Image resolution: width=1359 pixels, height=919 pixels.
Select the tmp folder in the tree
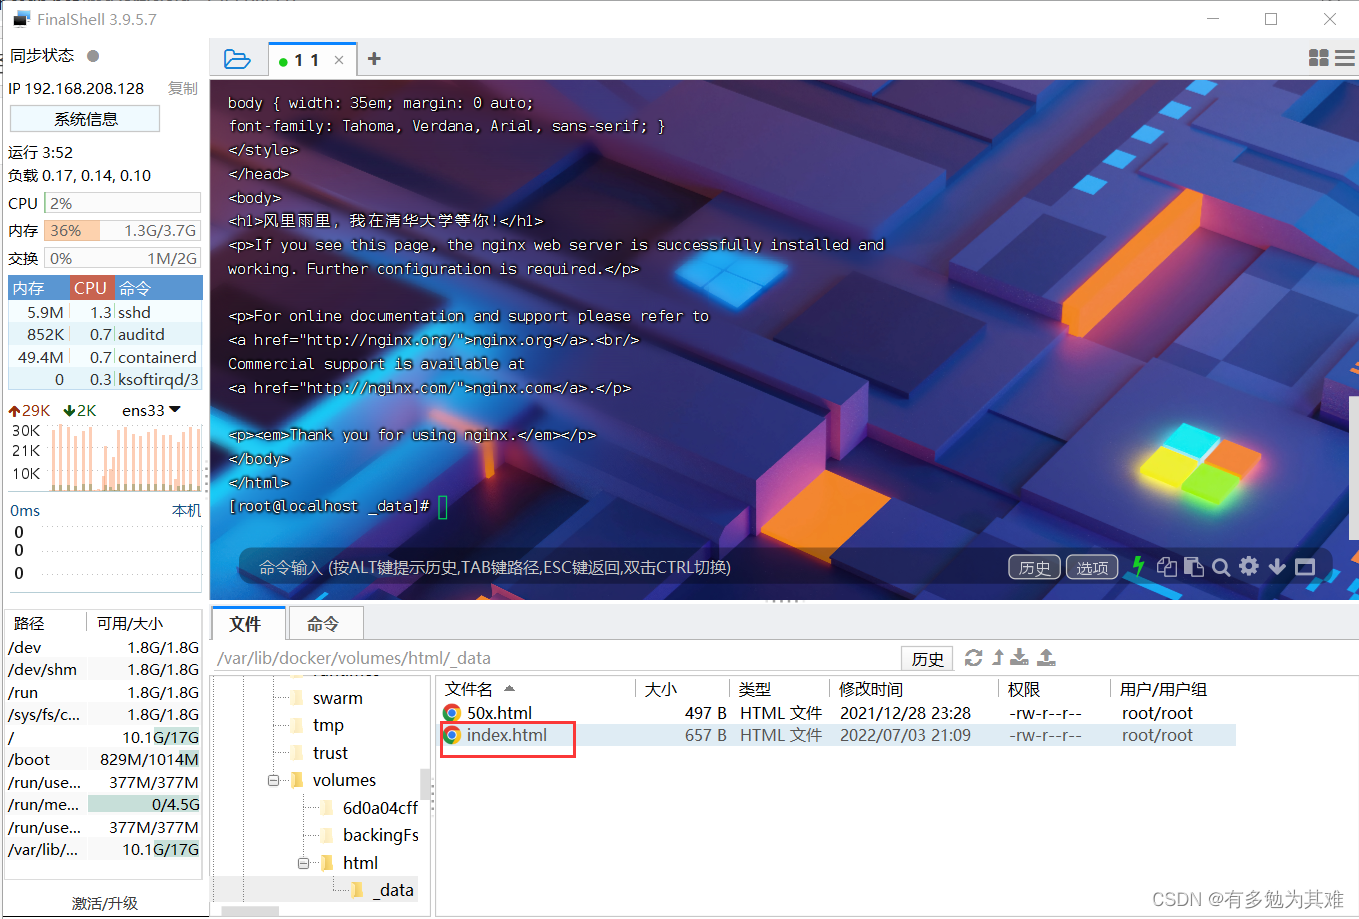328,725
